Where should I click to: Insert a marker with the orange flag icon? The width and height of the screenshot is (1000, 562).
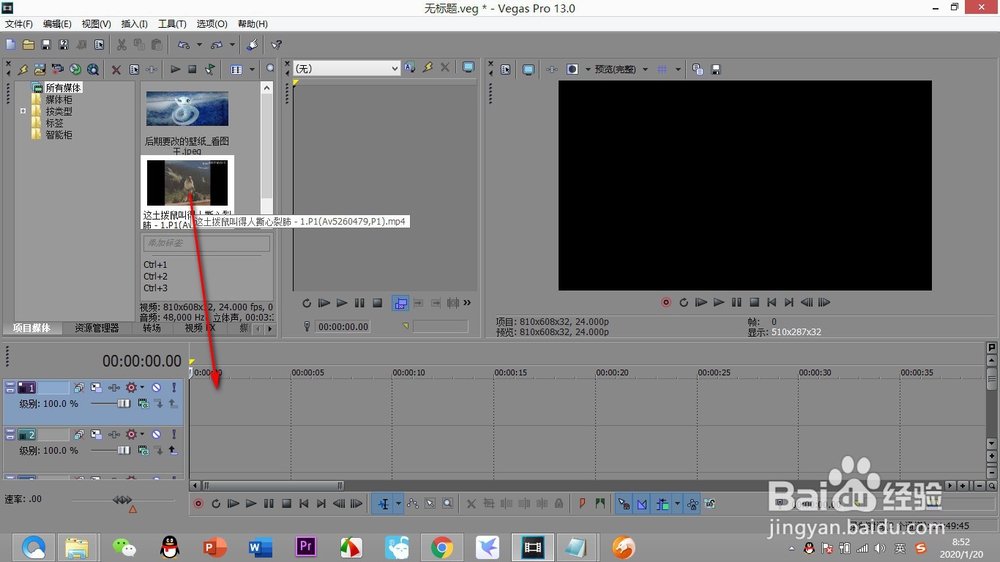pos(582,504)
